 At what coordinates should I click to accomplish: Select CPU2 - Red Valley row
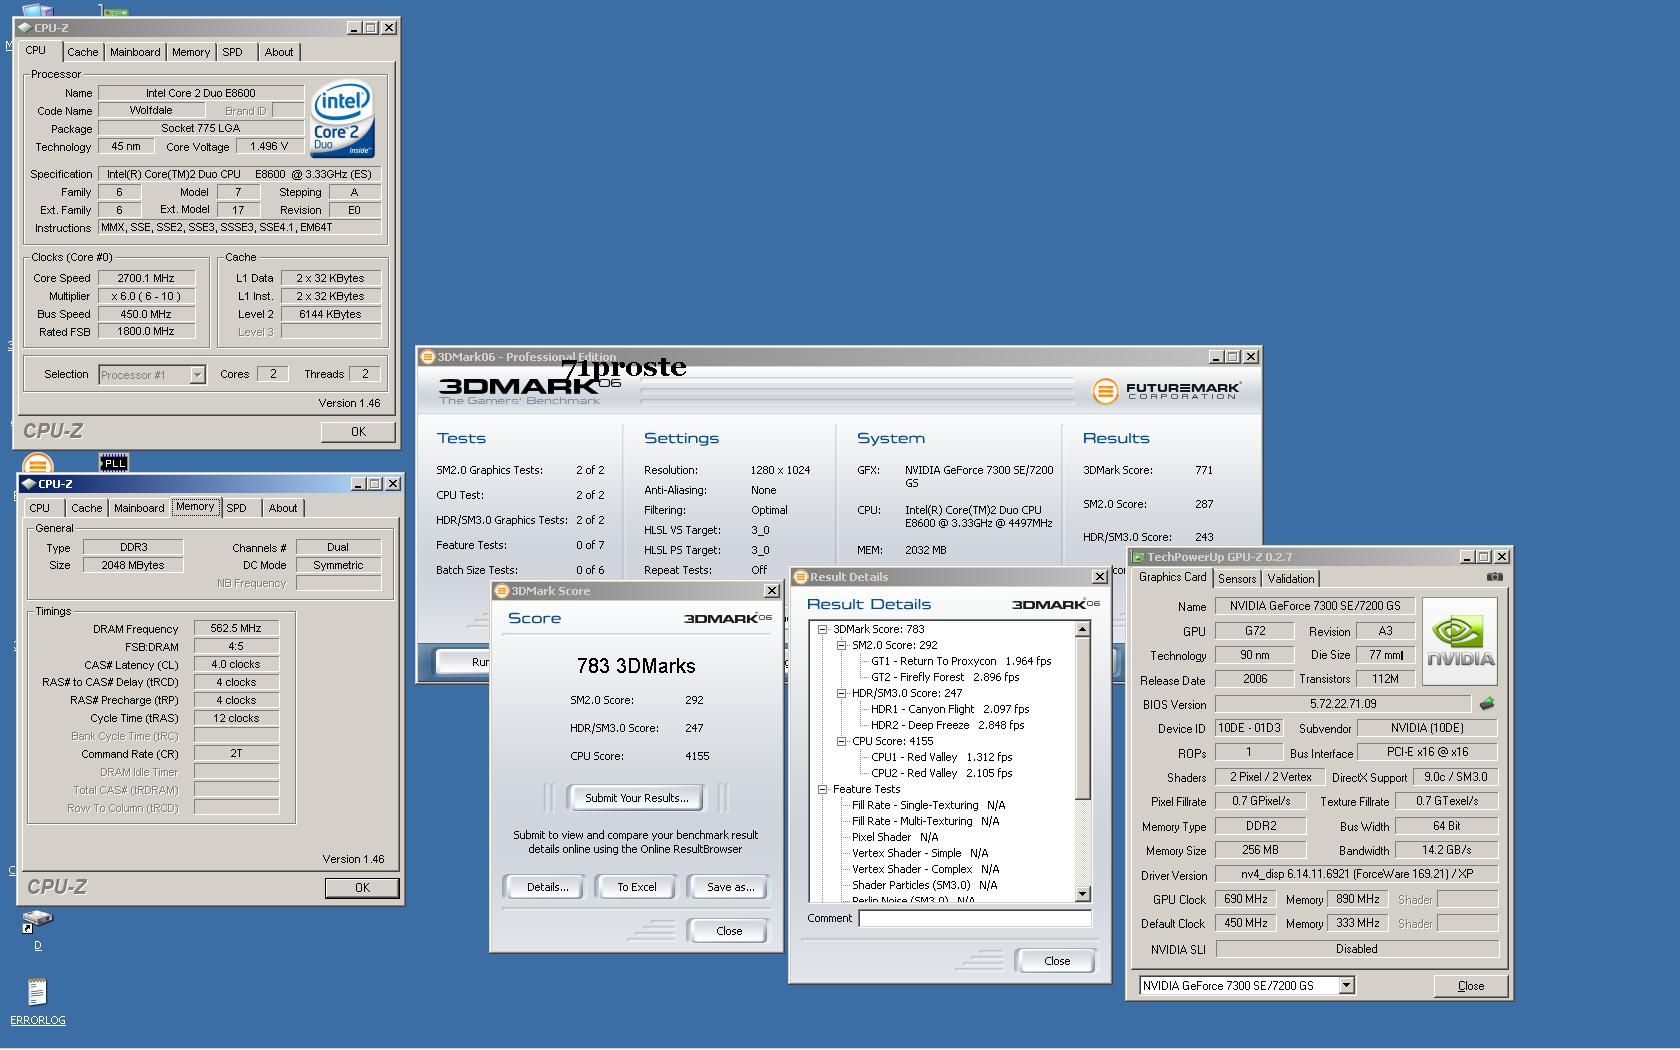(941, 773)
